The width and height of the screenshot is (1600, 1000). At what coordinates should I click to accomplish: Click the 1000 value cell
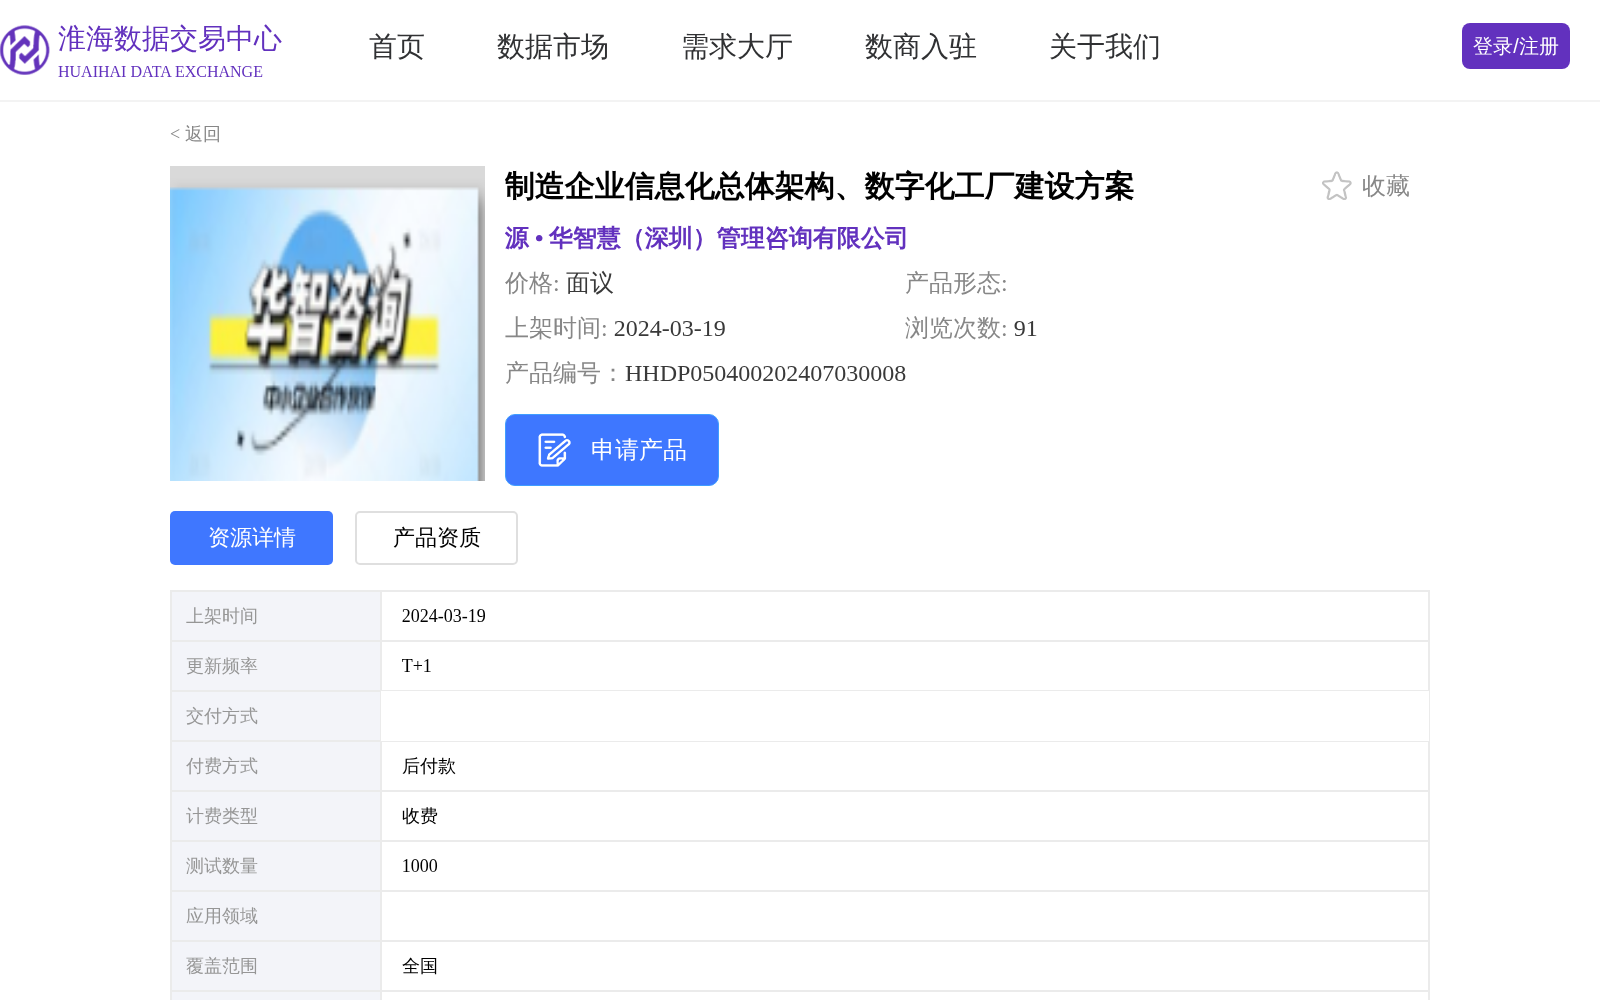point(904,866)
